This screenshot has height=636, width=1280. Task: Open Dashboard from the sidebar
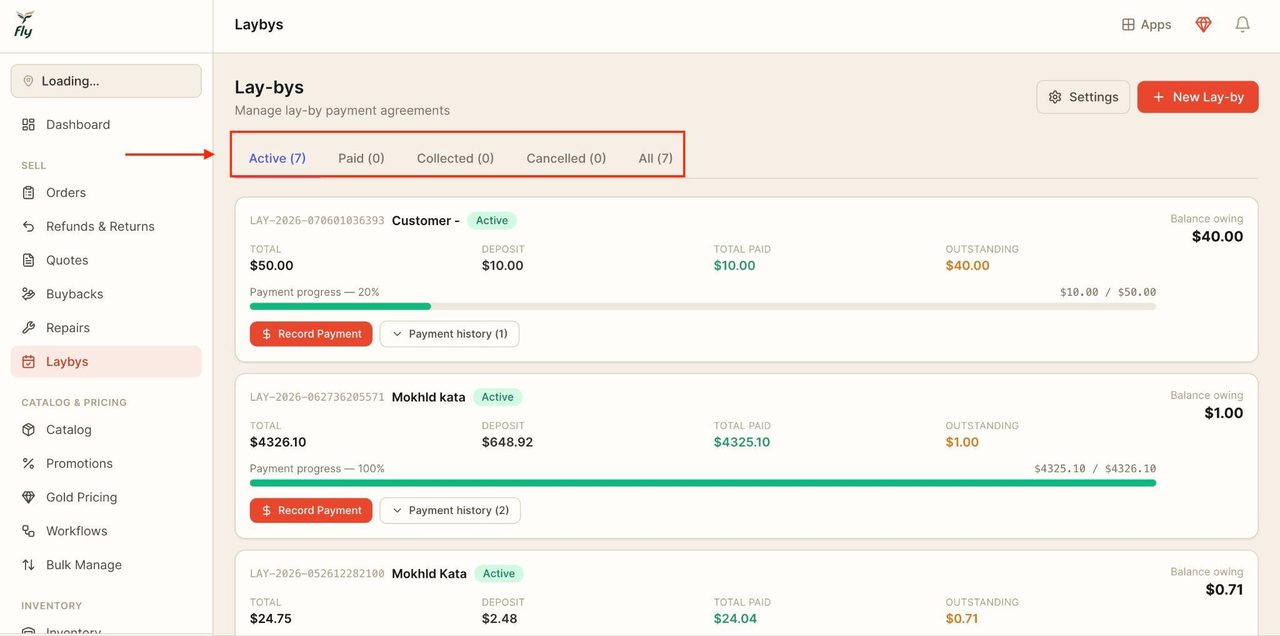tap(106, 125)
